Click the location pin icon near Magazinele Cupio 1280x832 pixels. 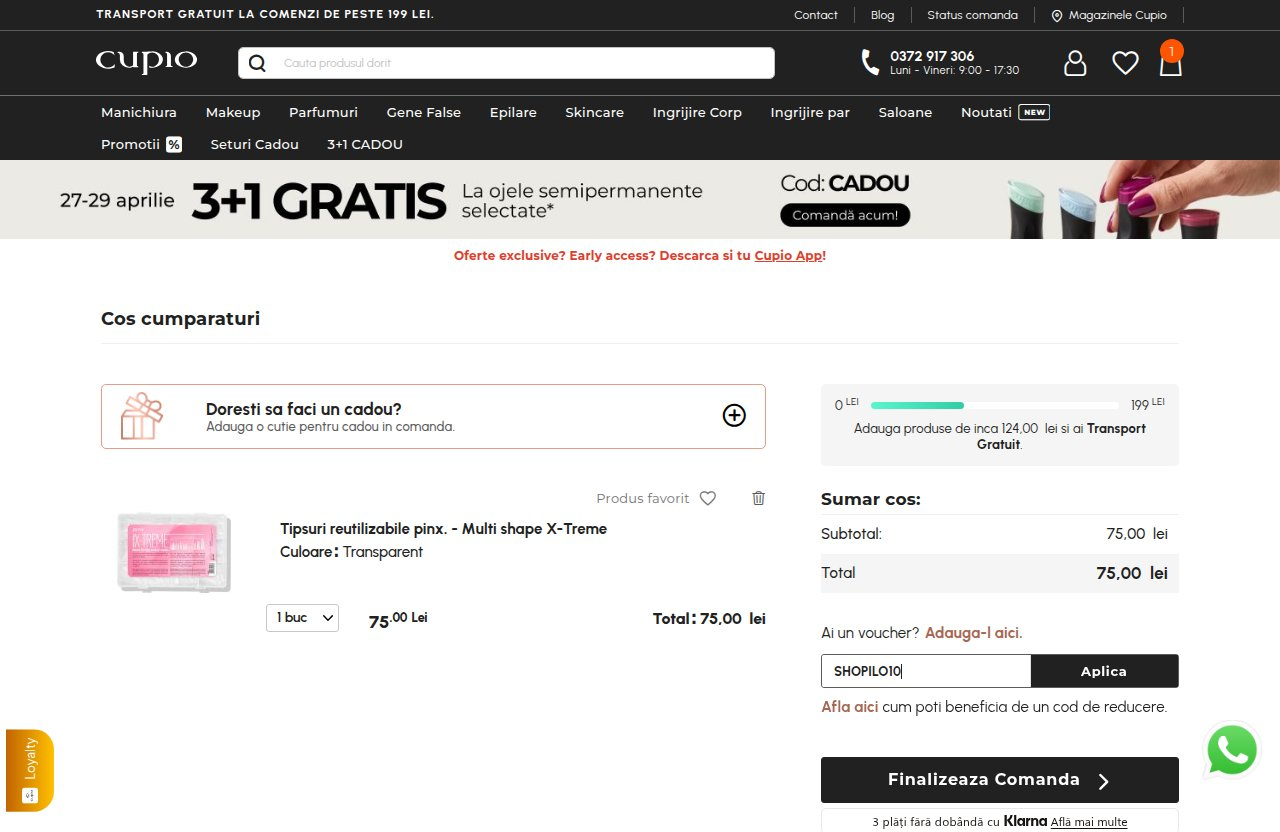tap(1057, 15)
